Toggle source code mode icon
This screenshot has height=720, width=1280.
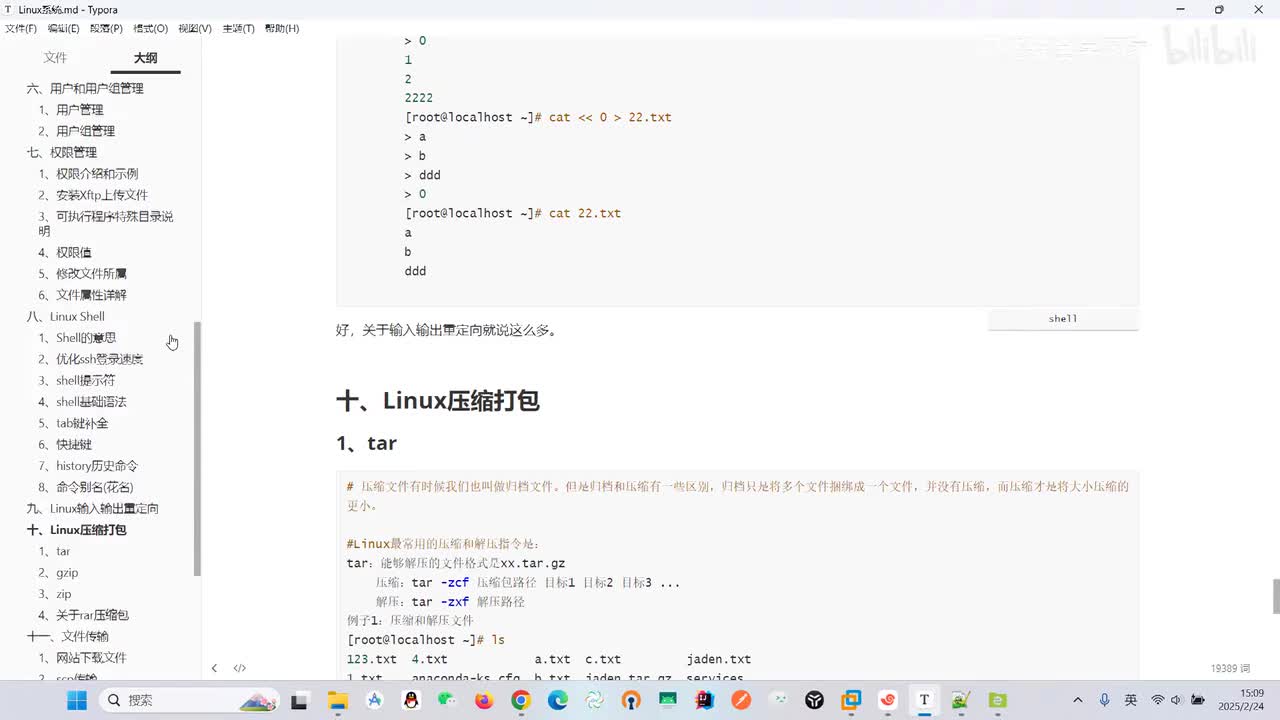coord(240,668)
